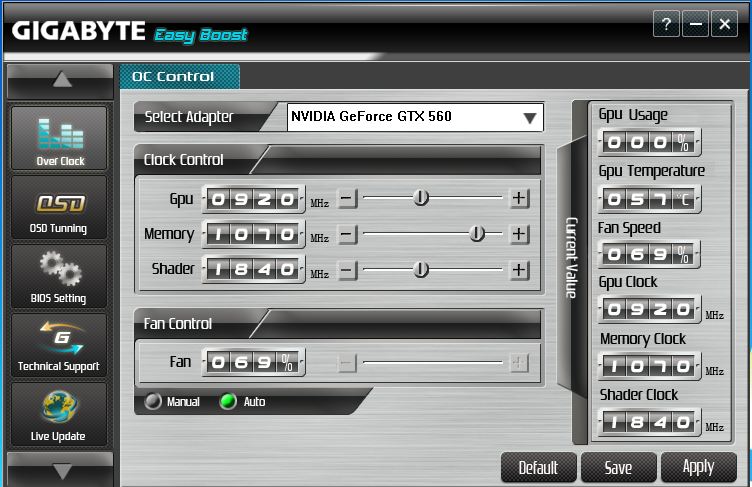
Task: Open the Select Adapter dropdown
Action: (x=415, y=117)
